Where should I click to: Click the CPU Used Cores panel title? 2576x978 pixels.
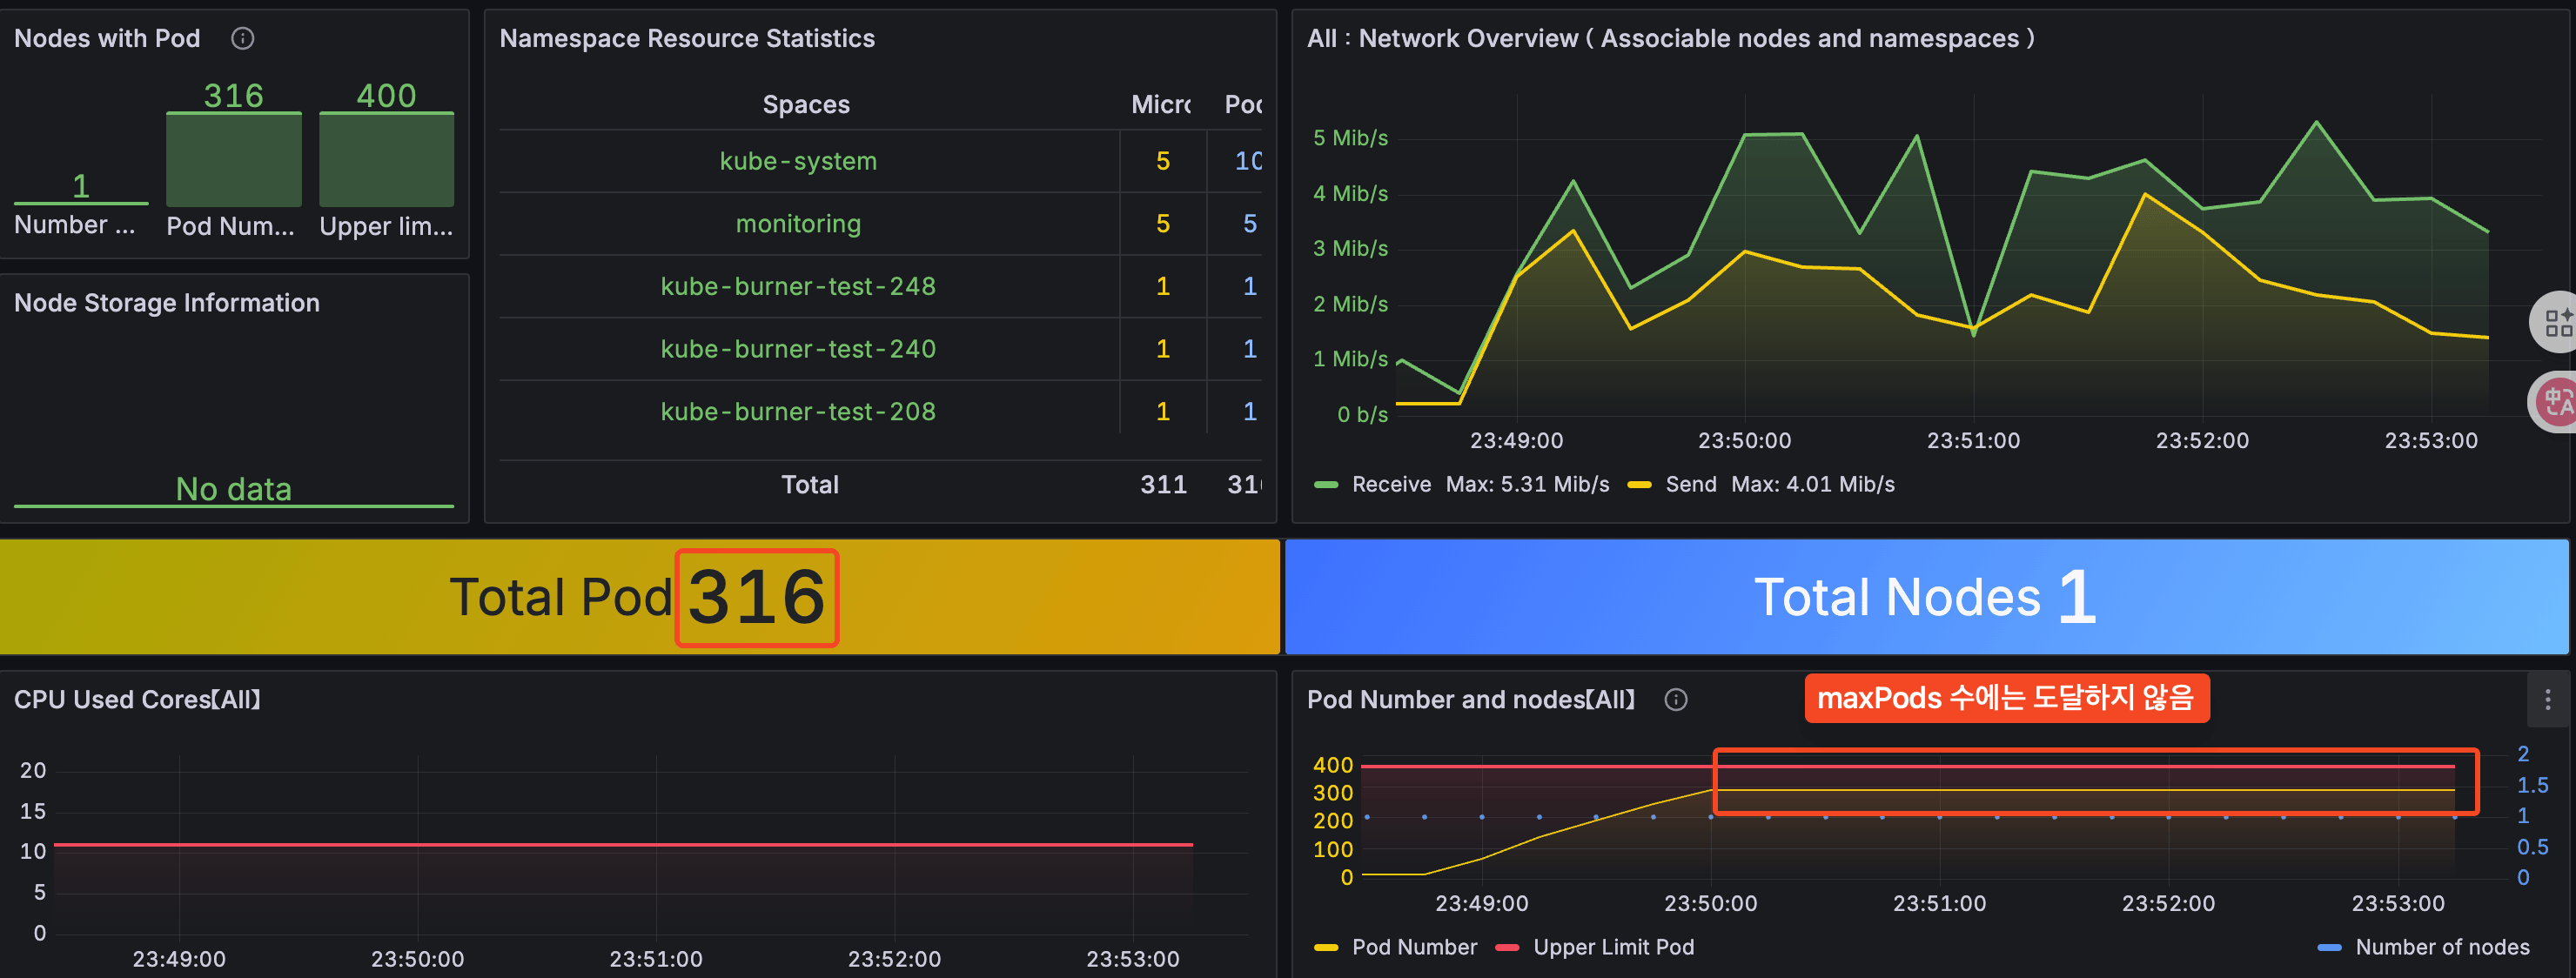click(x=138, y=699)
